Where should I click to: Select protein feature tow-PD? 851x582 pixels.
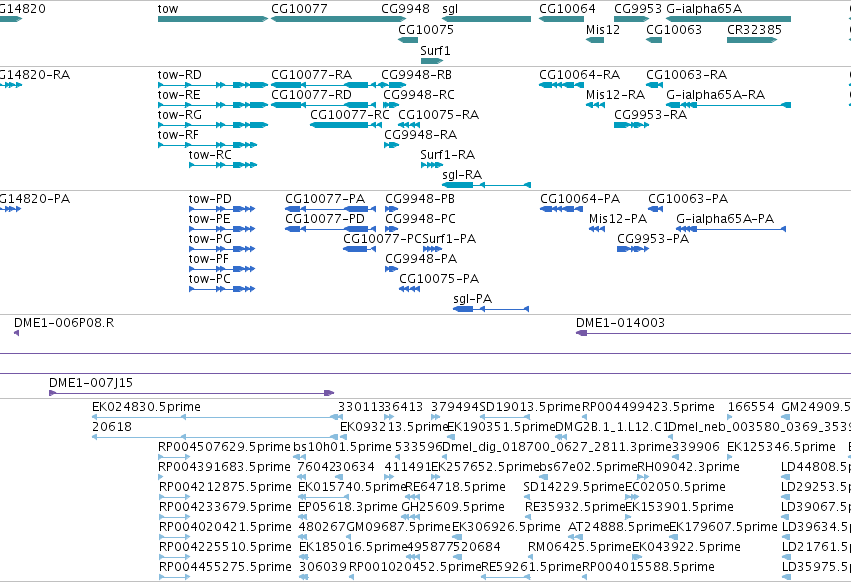(222, 209)
